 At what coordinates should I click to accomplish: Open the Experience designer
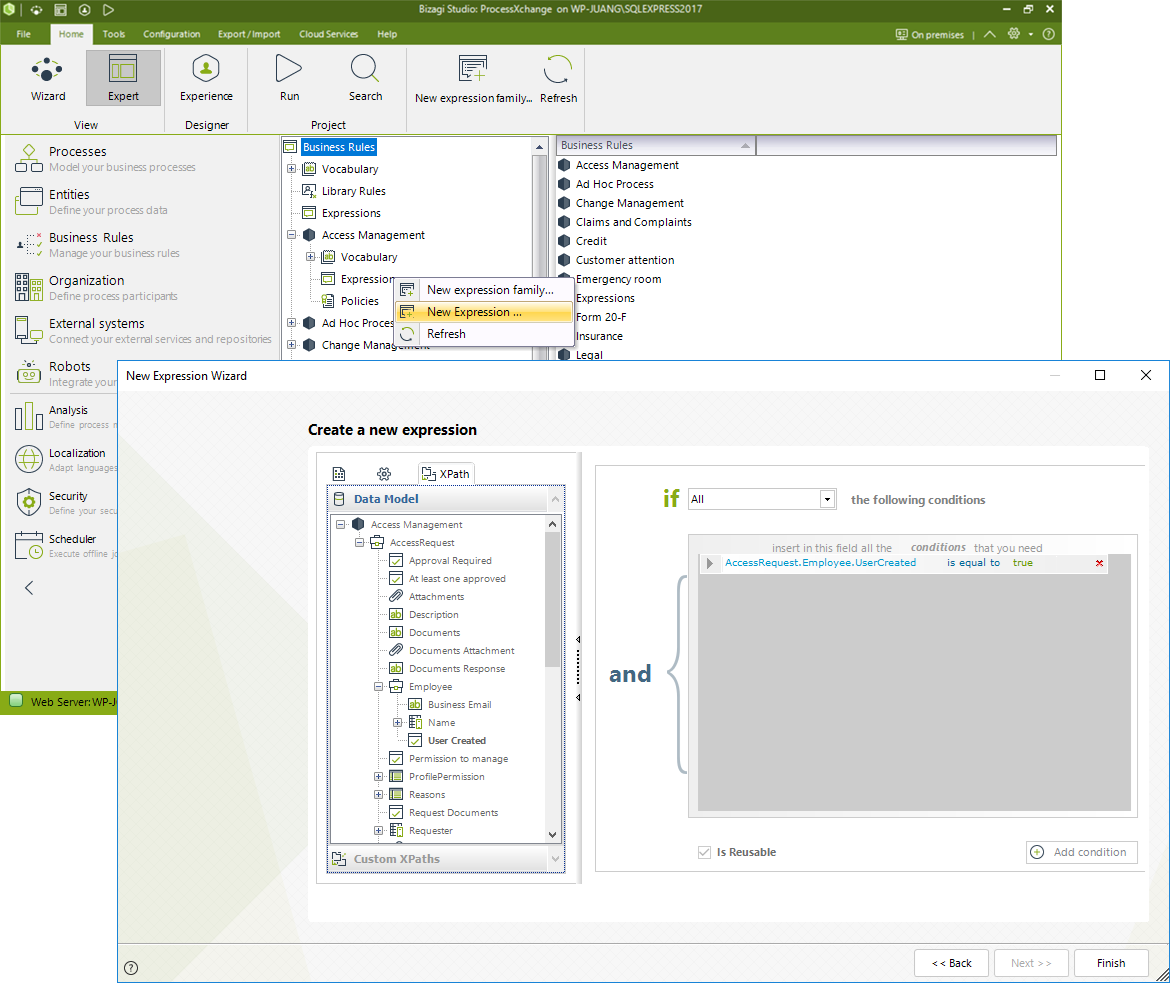pos(206,78)
